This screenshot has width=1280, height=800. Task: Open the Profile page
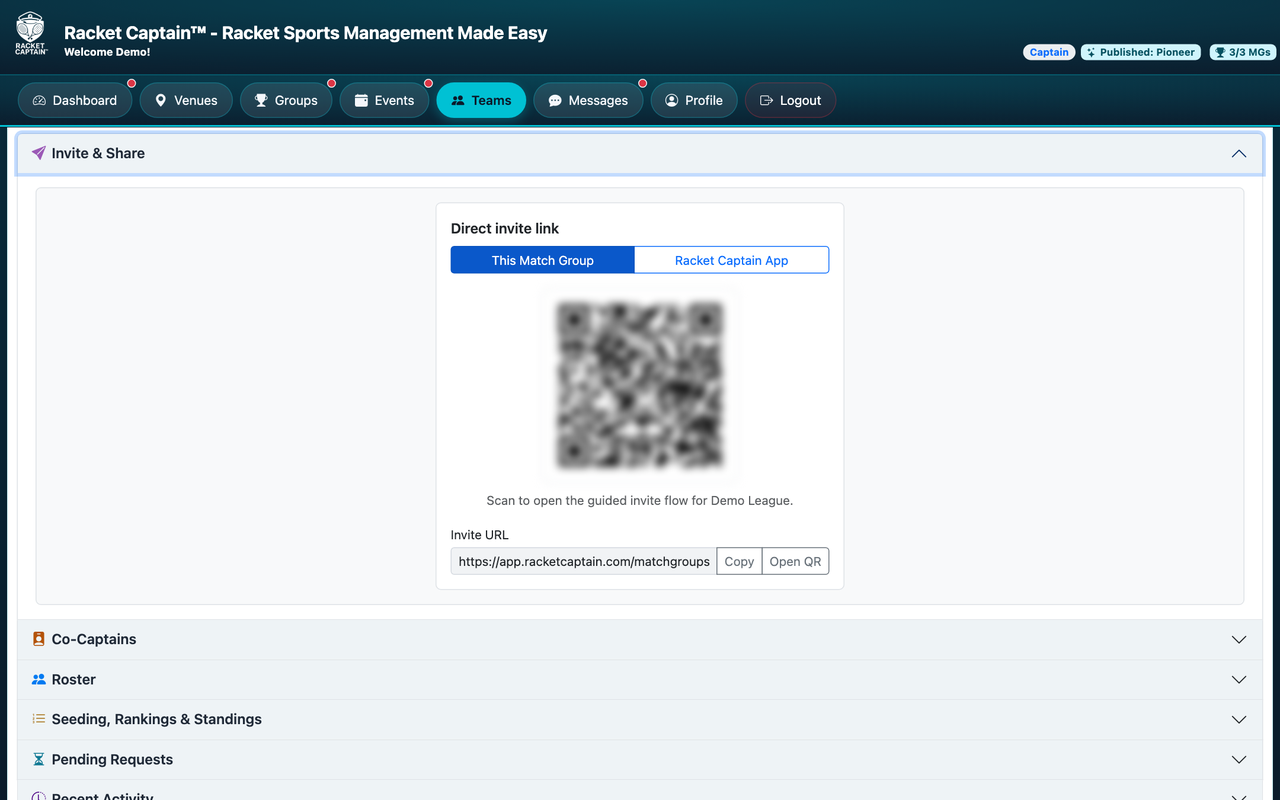click(694, 100)
